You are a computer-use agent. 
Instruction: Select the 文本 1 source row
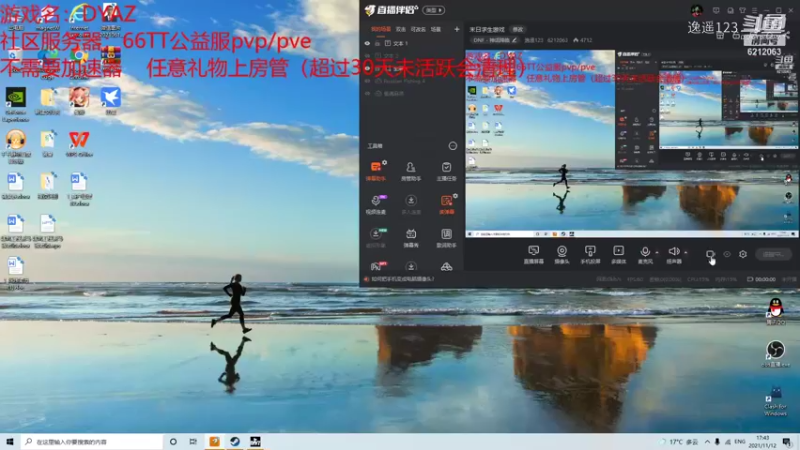(412, 43)
